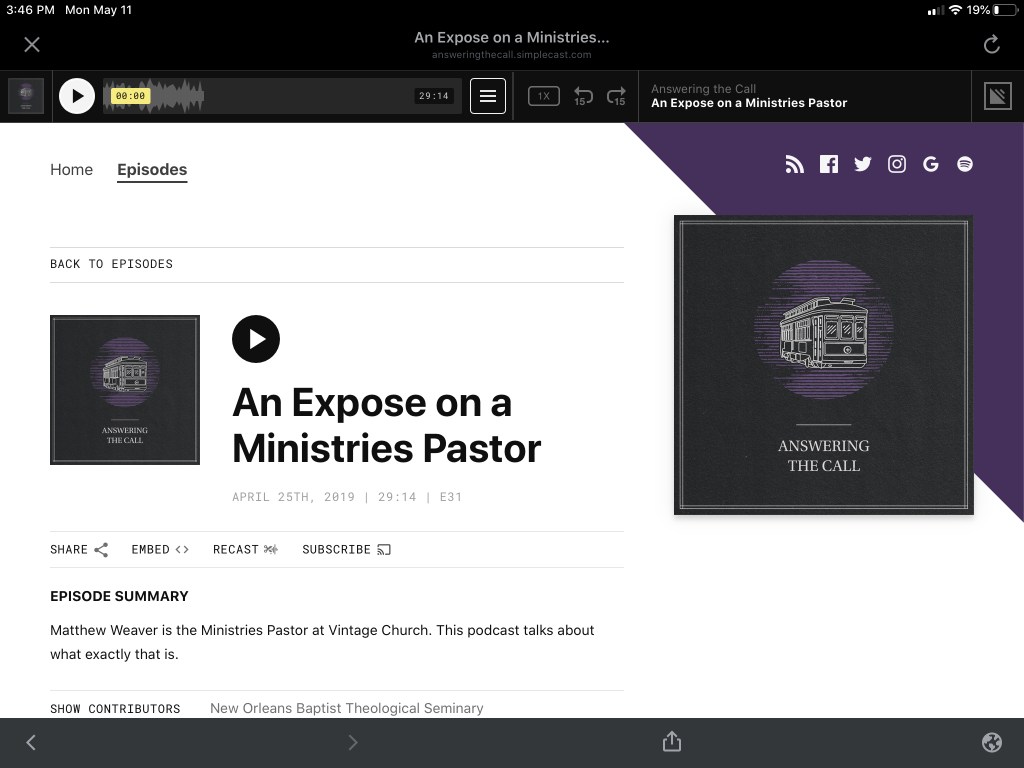Skip back 15 seconds
Screen dimensions: 1024x768
click(583, 96)
